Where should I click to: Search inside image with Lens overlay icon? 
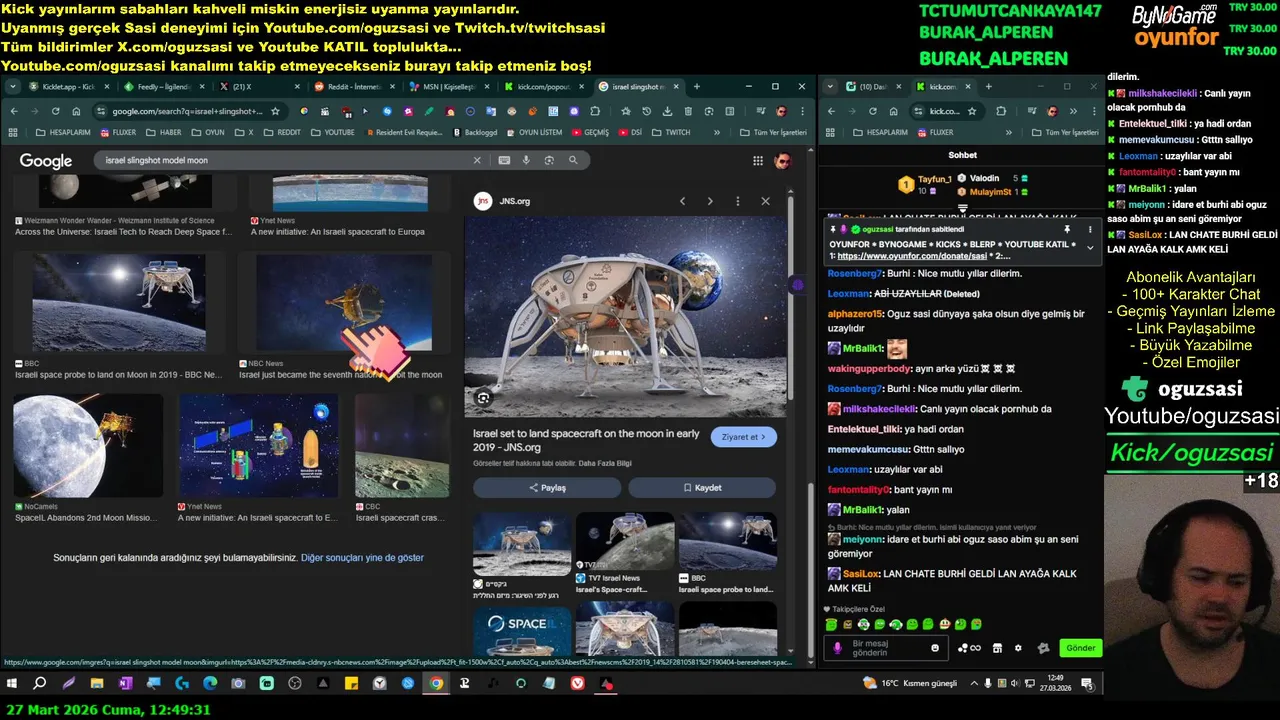pos(483,398)
